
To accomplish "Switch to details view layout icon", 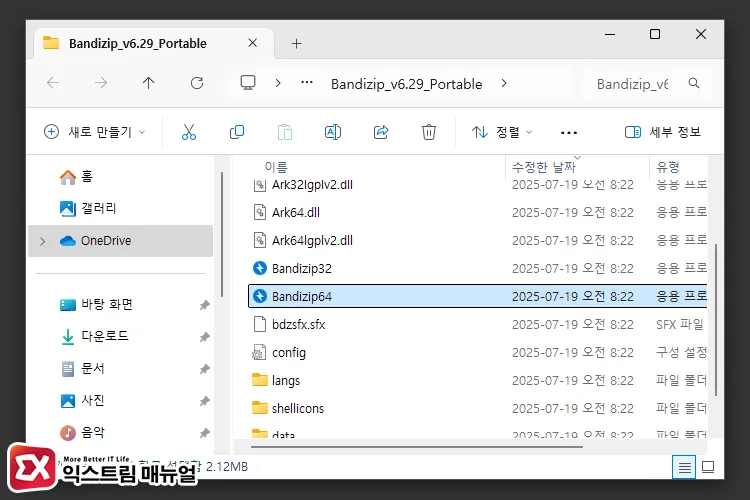I will coord(684,467).
